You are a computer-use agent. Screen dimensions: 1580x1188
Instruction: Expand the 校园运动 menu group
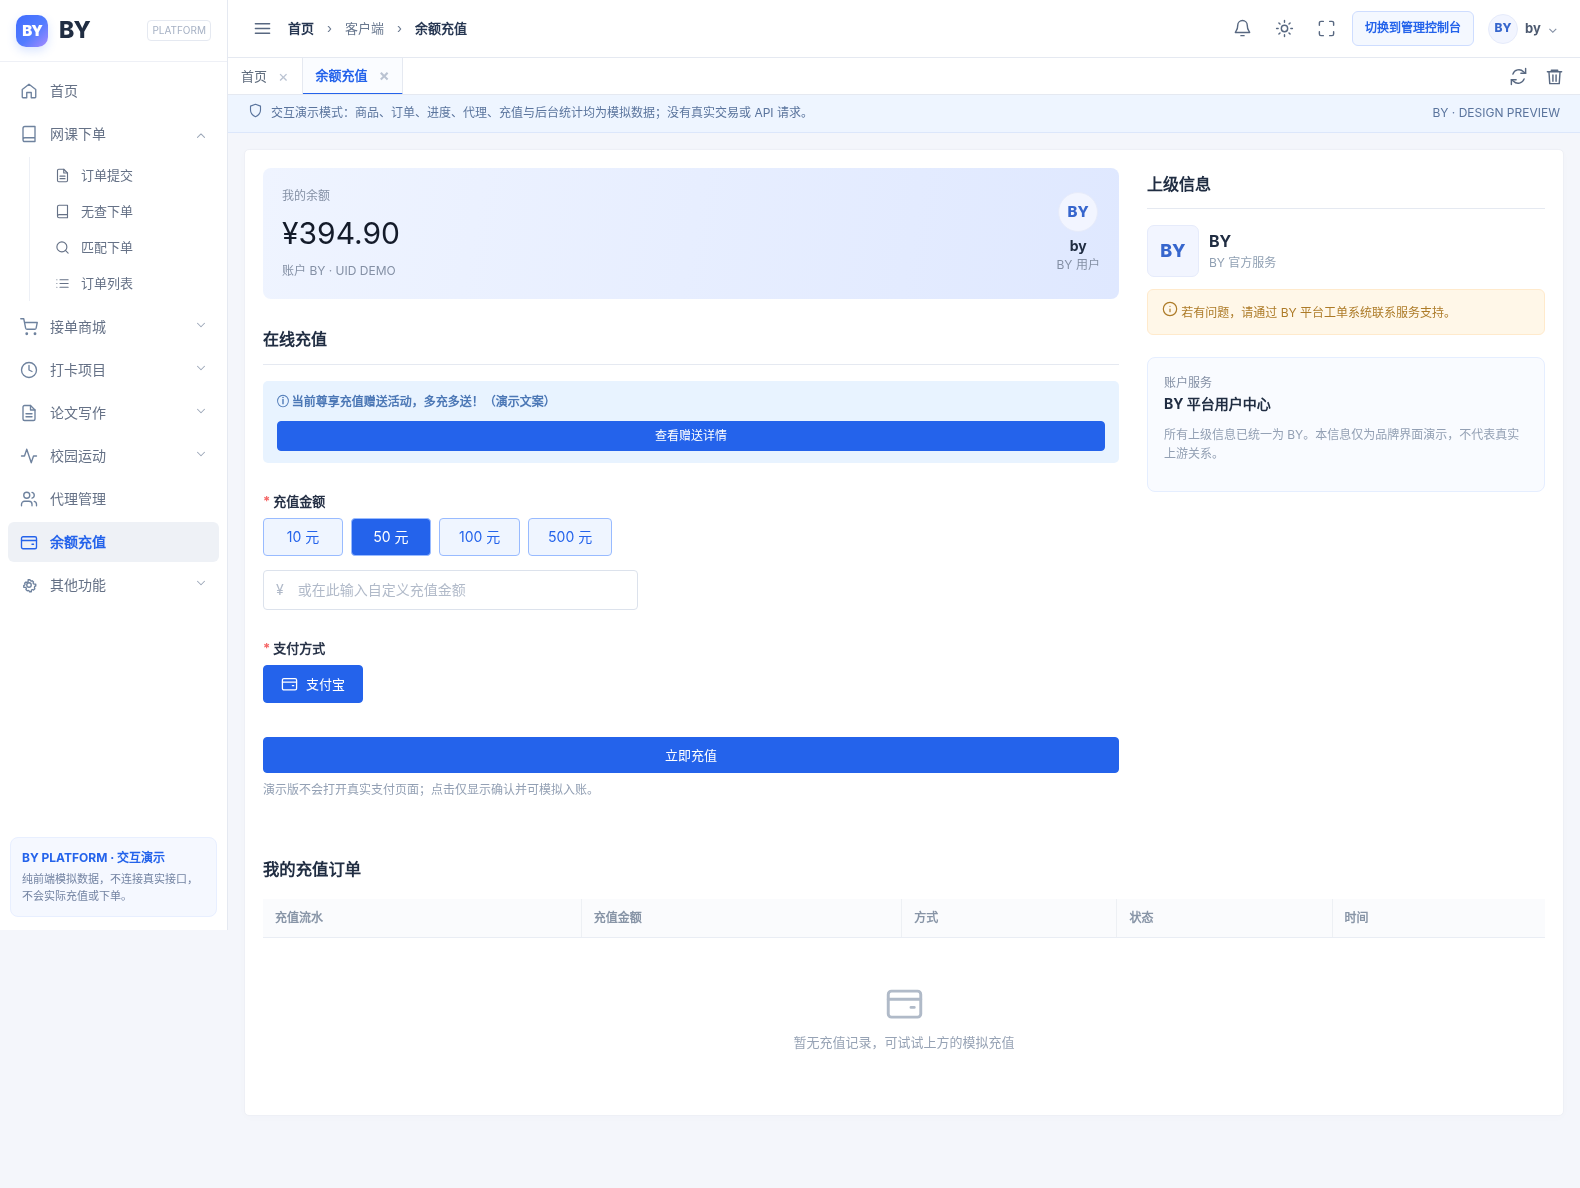pos(113,456)
